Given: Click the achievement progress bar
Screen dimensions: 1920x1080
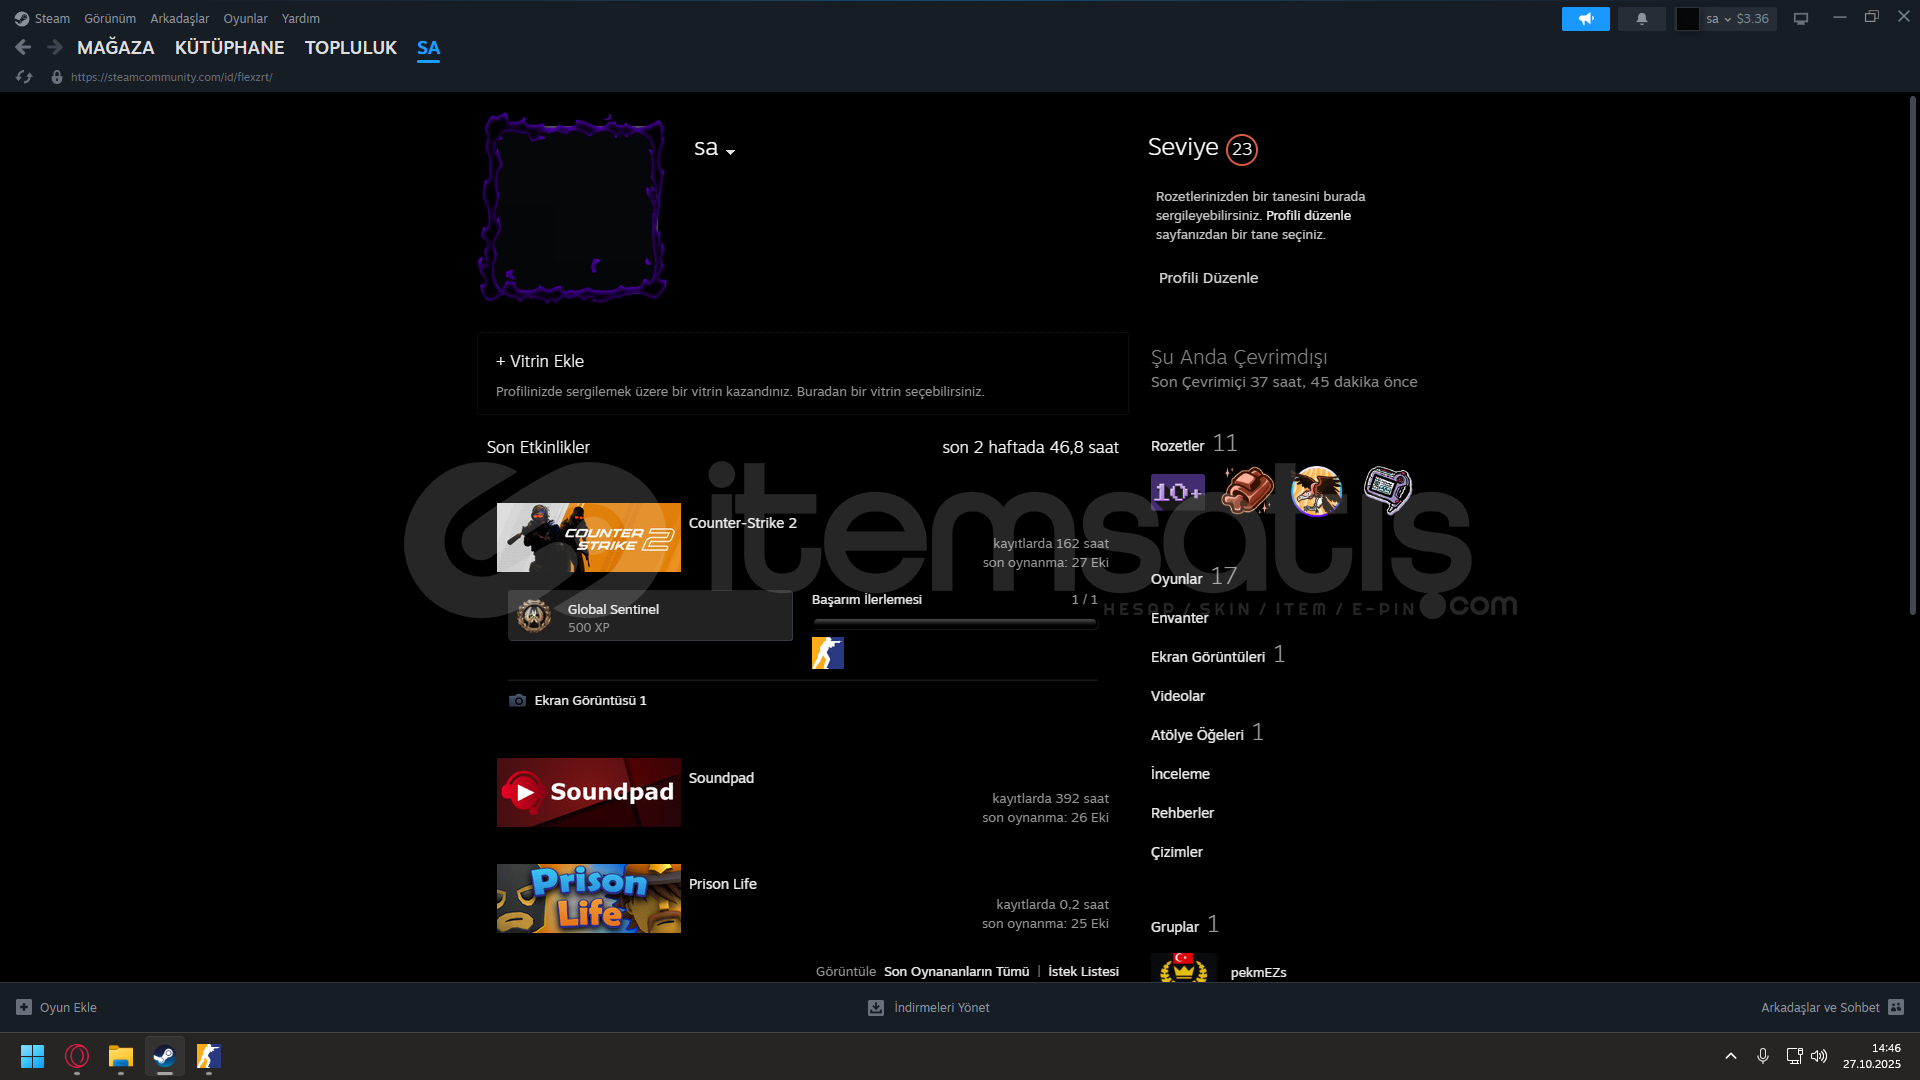Looking at the screenshot, I should (x=954, y=622).
